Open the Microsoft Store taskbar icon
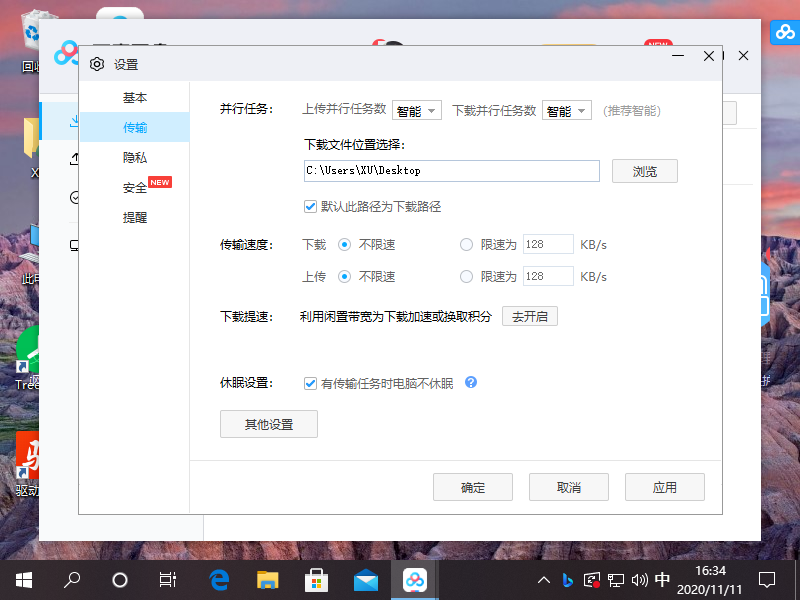800x600 pixels. pos(316,579)
